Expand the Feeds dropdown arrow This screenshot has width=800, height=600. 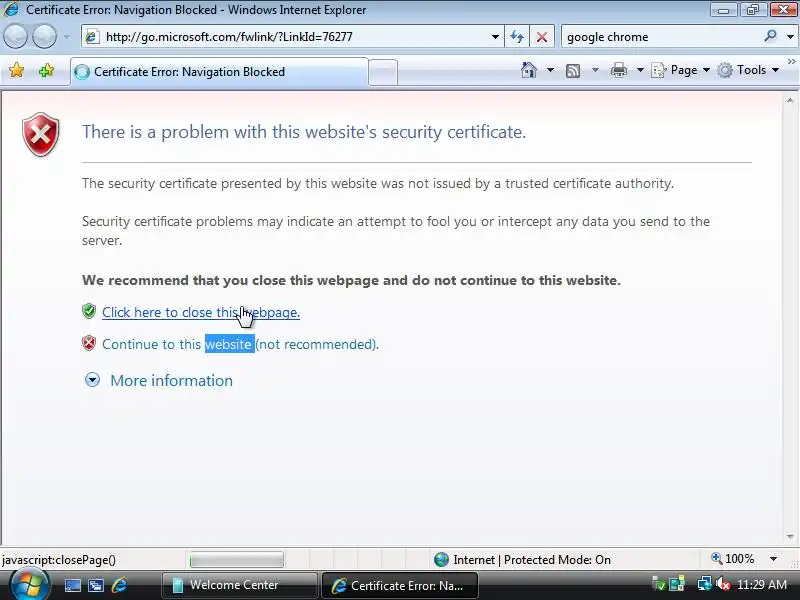tap(595, 70)
